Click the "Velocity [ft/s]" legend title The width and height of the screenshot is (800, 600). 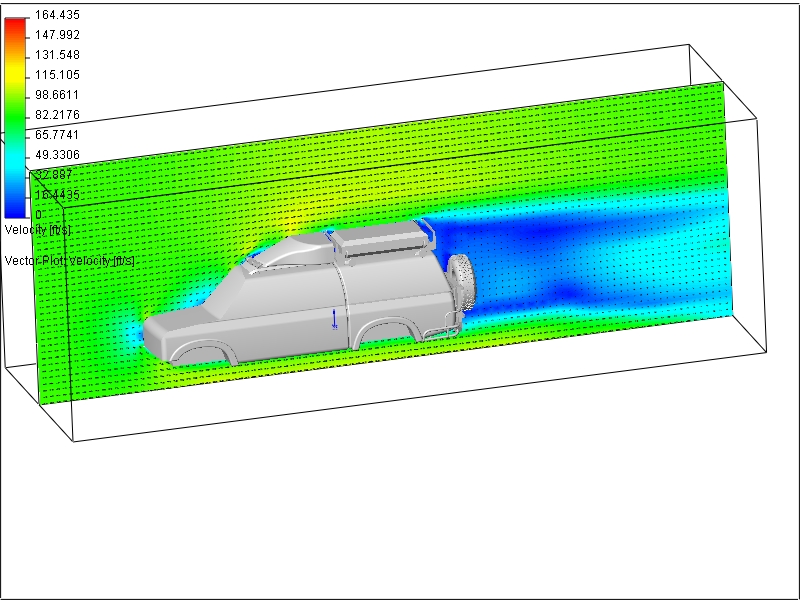click(37, 230)
